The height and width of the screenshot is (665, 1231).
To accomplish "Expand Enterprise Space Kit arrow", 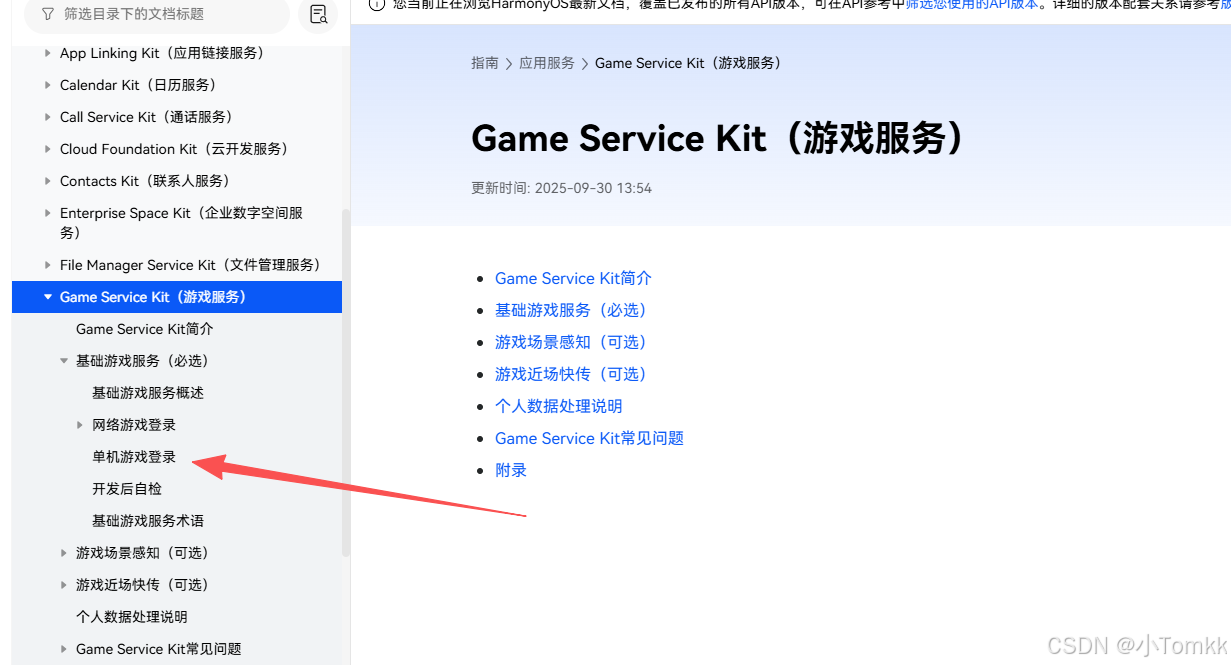I will (x=48, y=213).
